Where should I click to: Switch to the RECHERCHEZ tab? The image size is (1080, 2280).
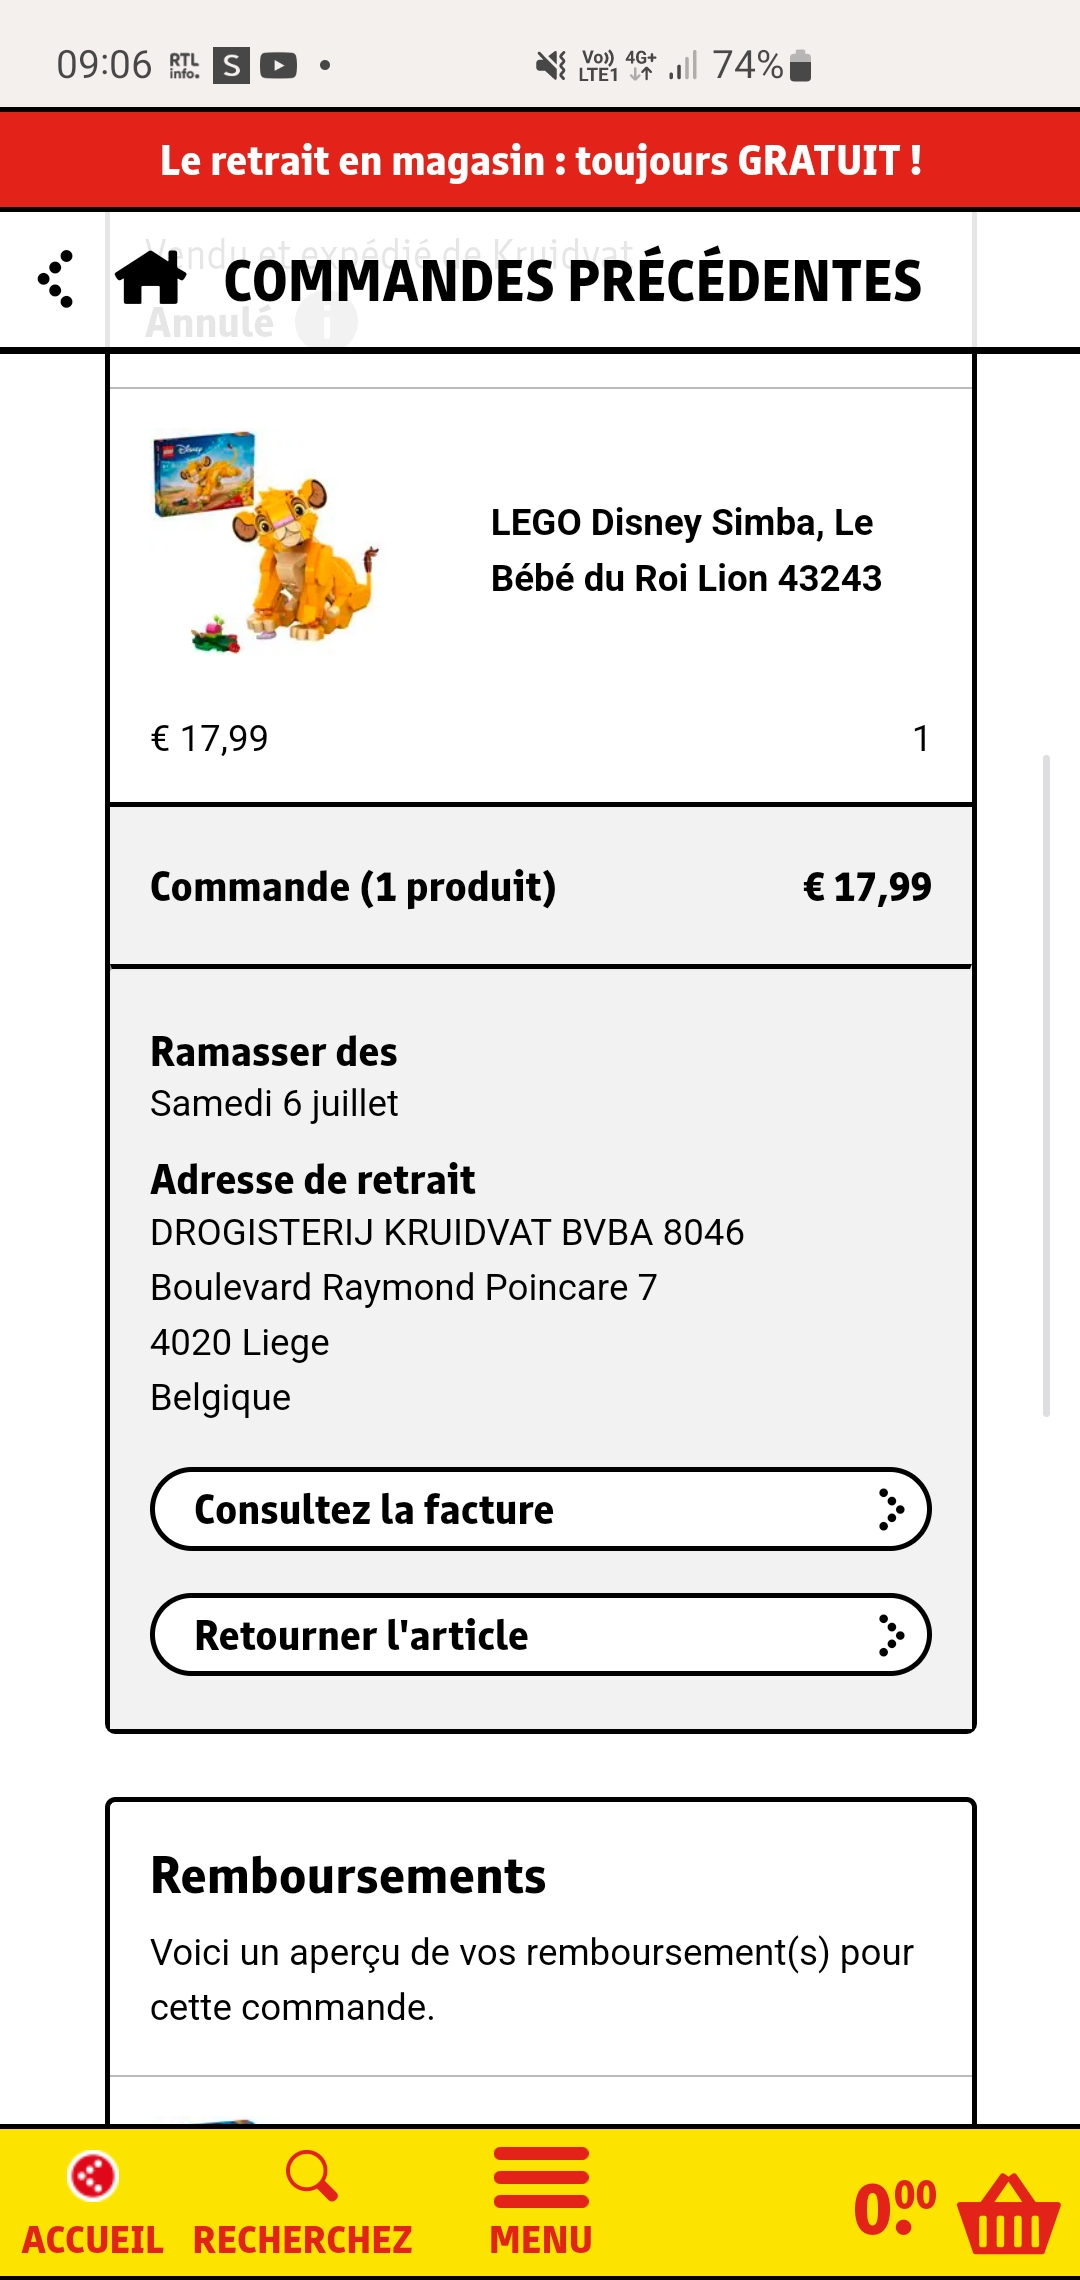point(302,2240)
